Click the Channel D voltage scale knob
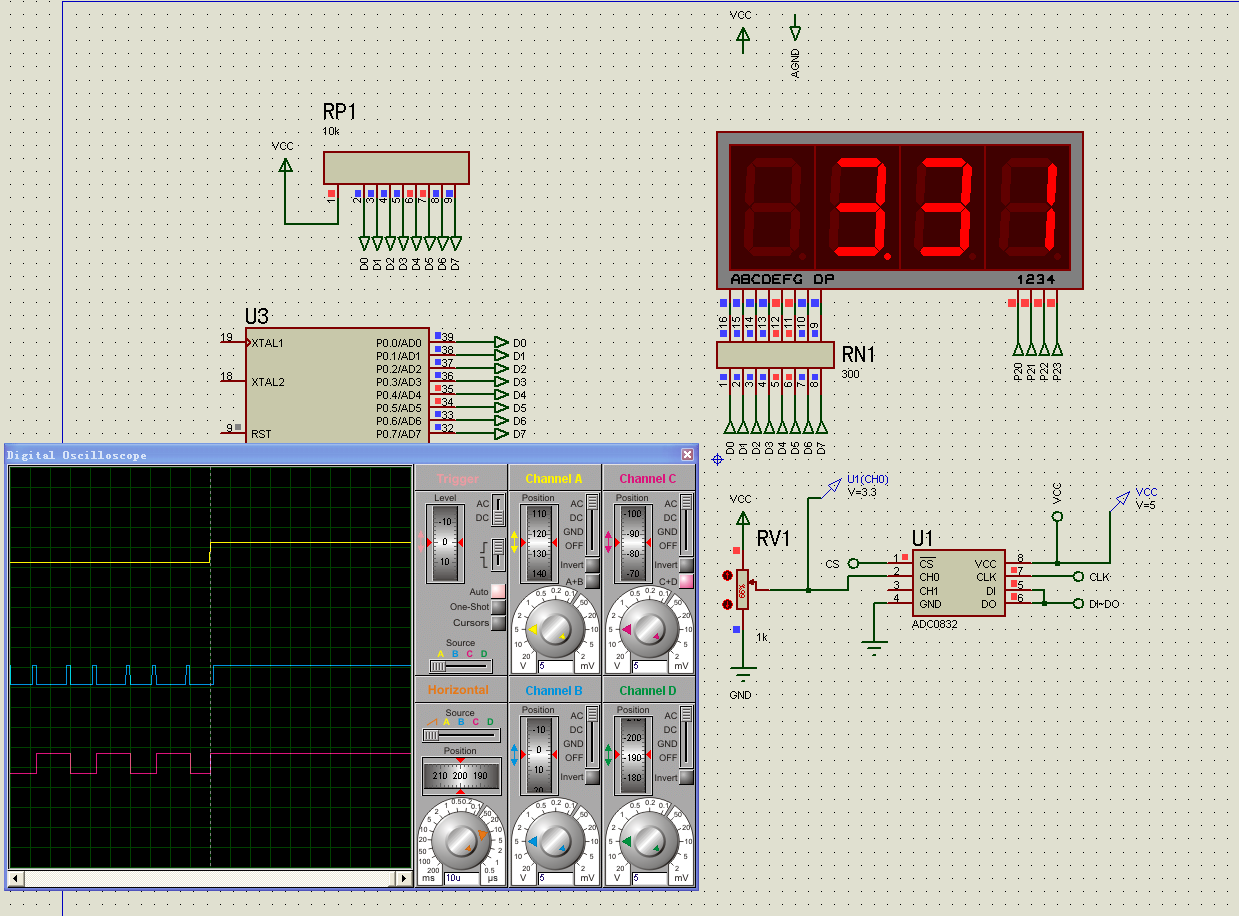 pyautogui.click(x=648, y=841)
